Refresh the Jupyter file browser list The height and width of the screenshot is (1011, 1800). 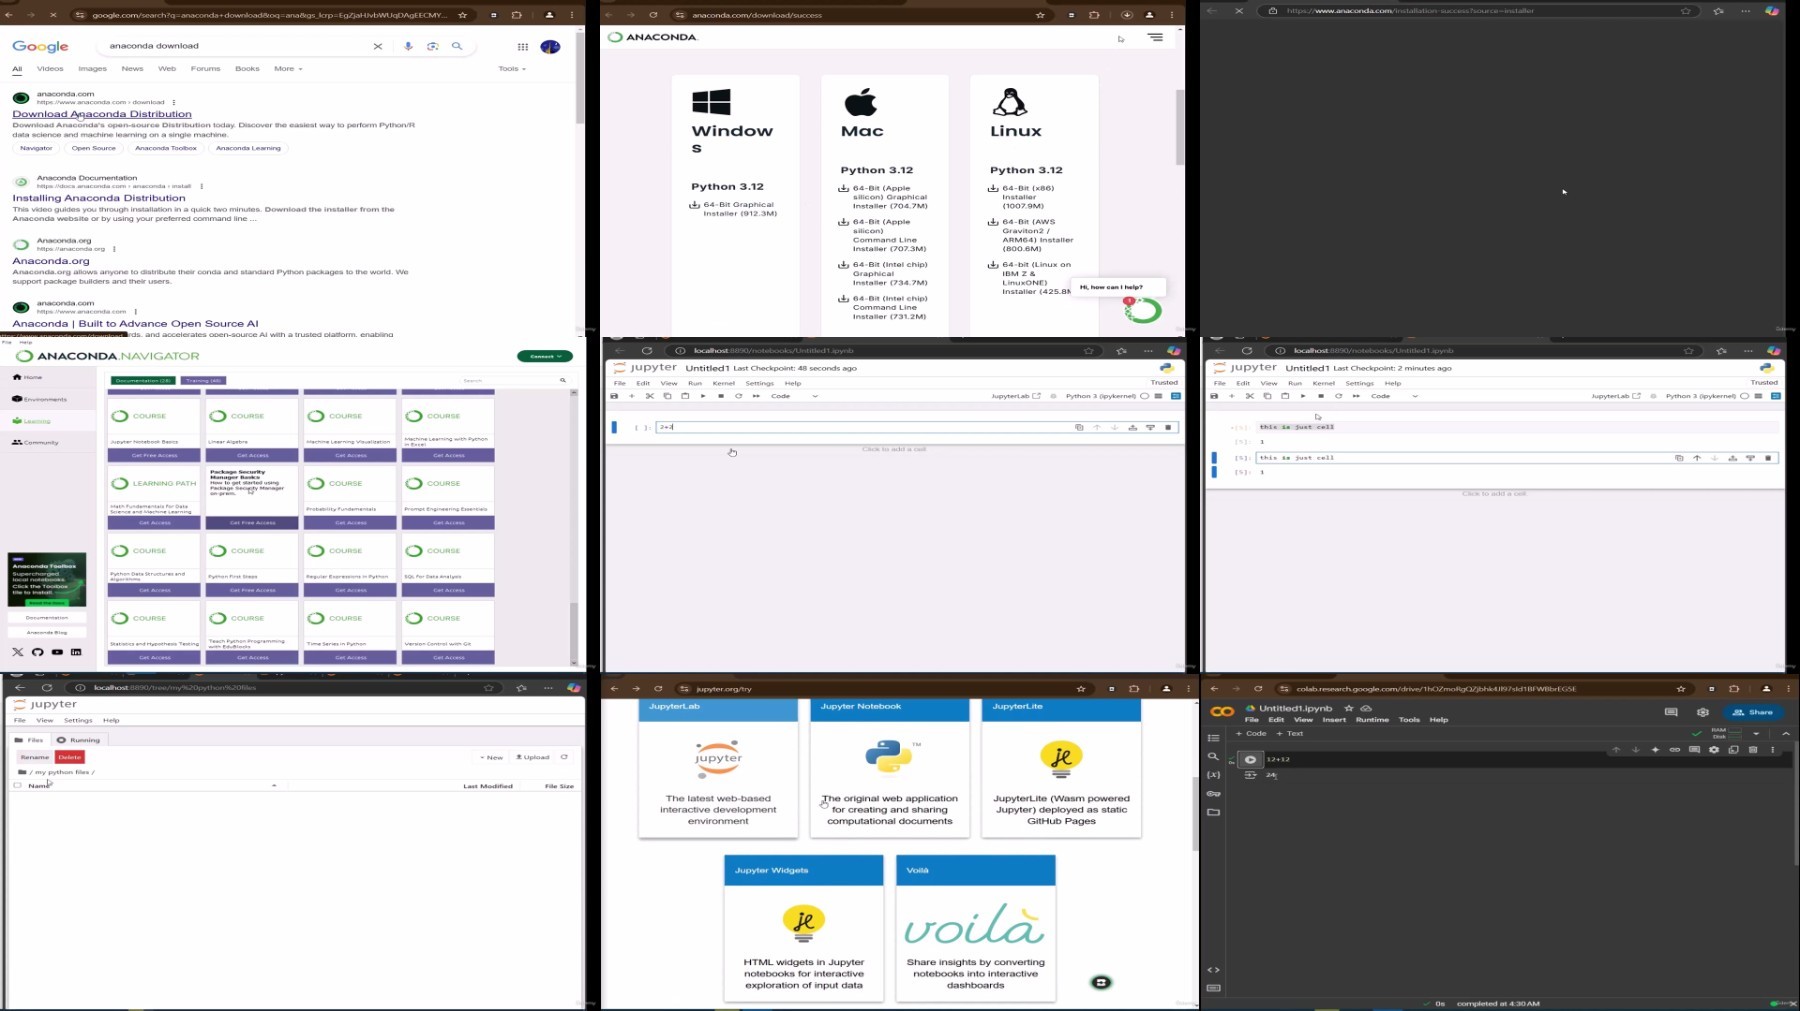(564, 757)
